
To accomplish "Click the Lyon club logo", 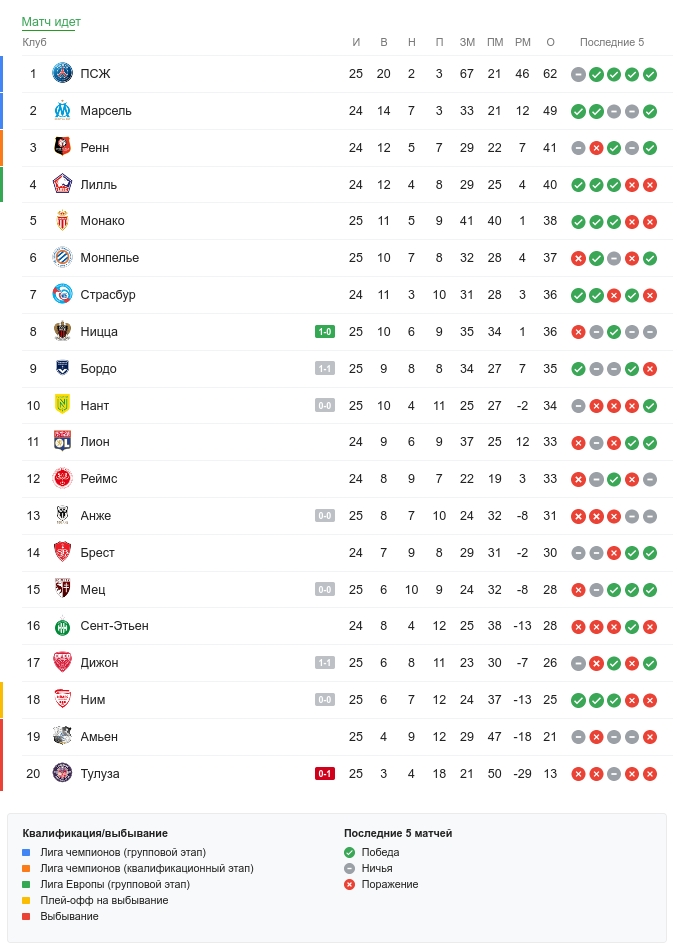I will (62, 442).
